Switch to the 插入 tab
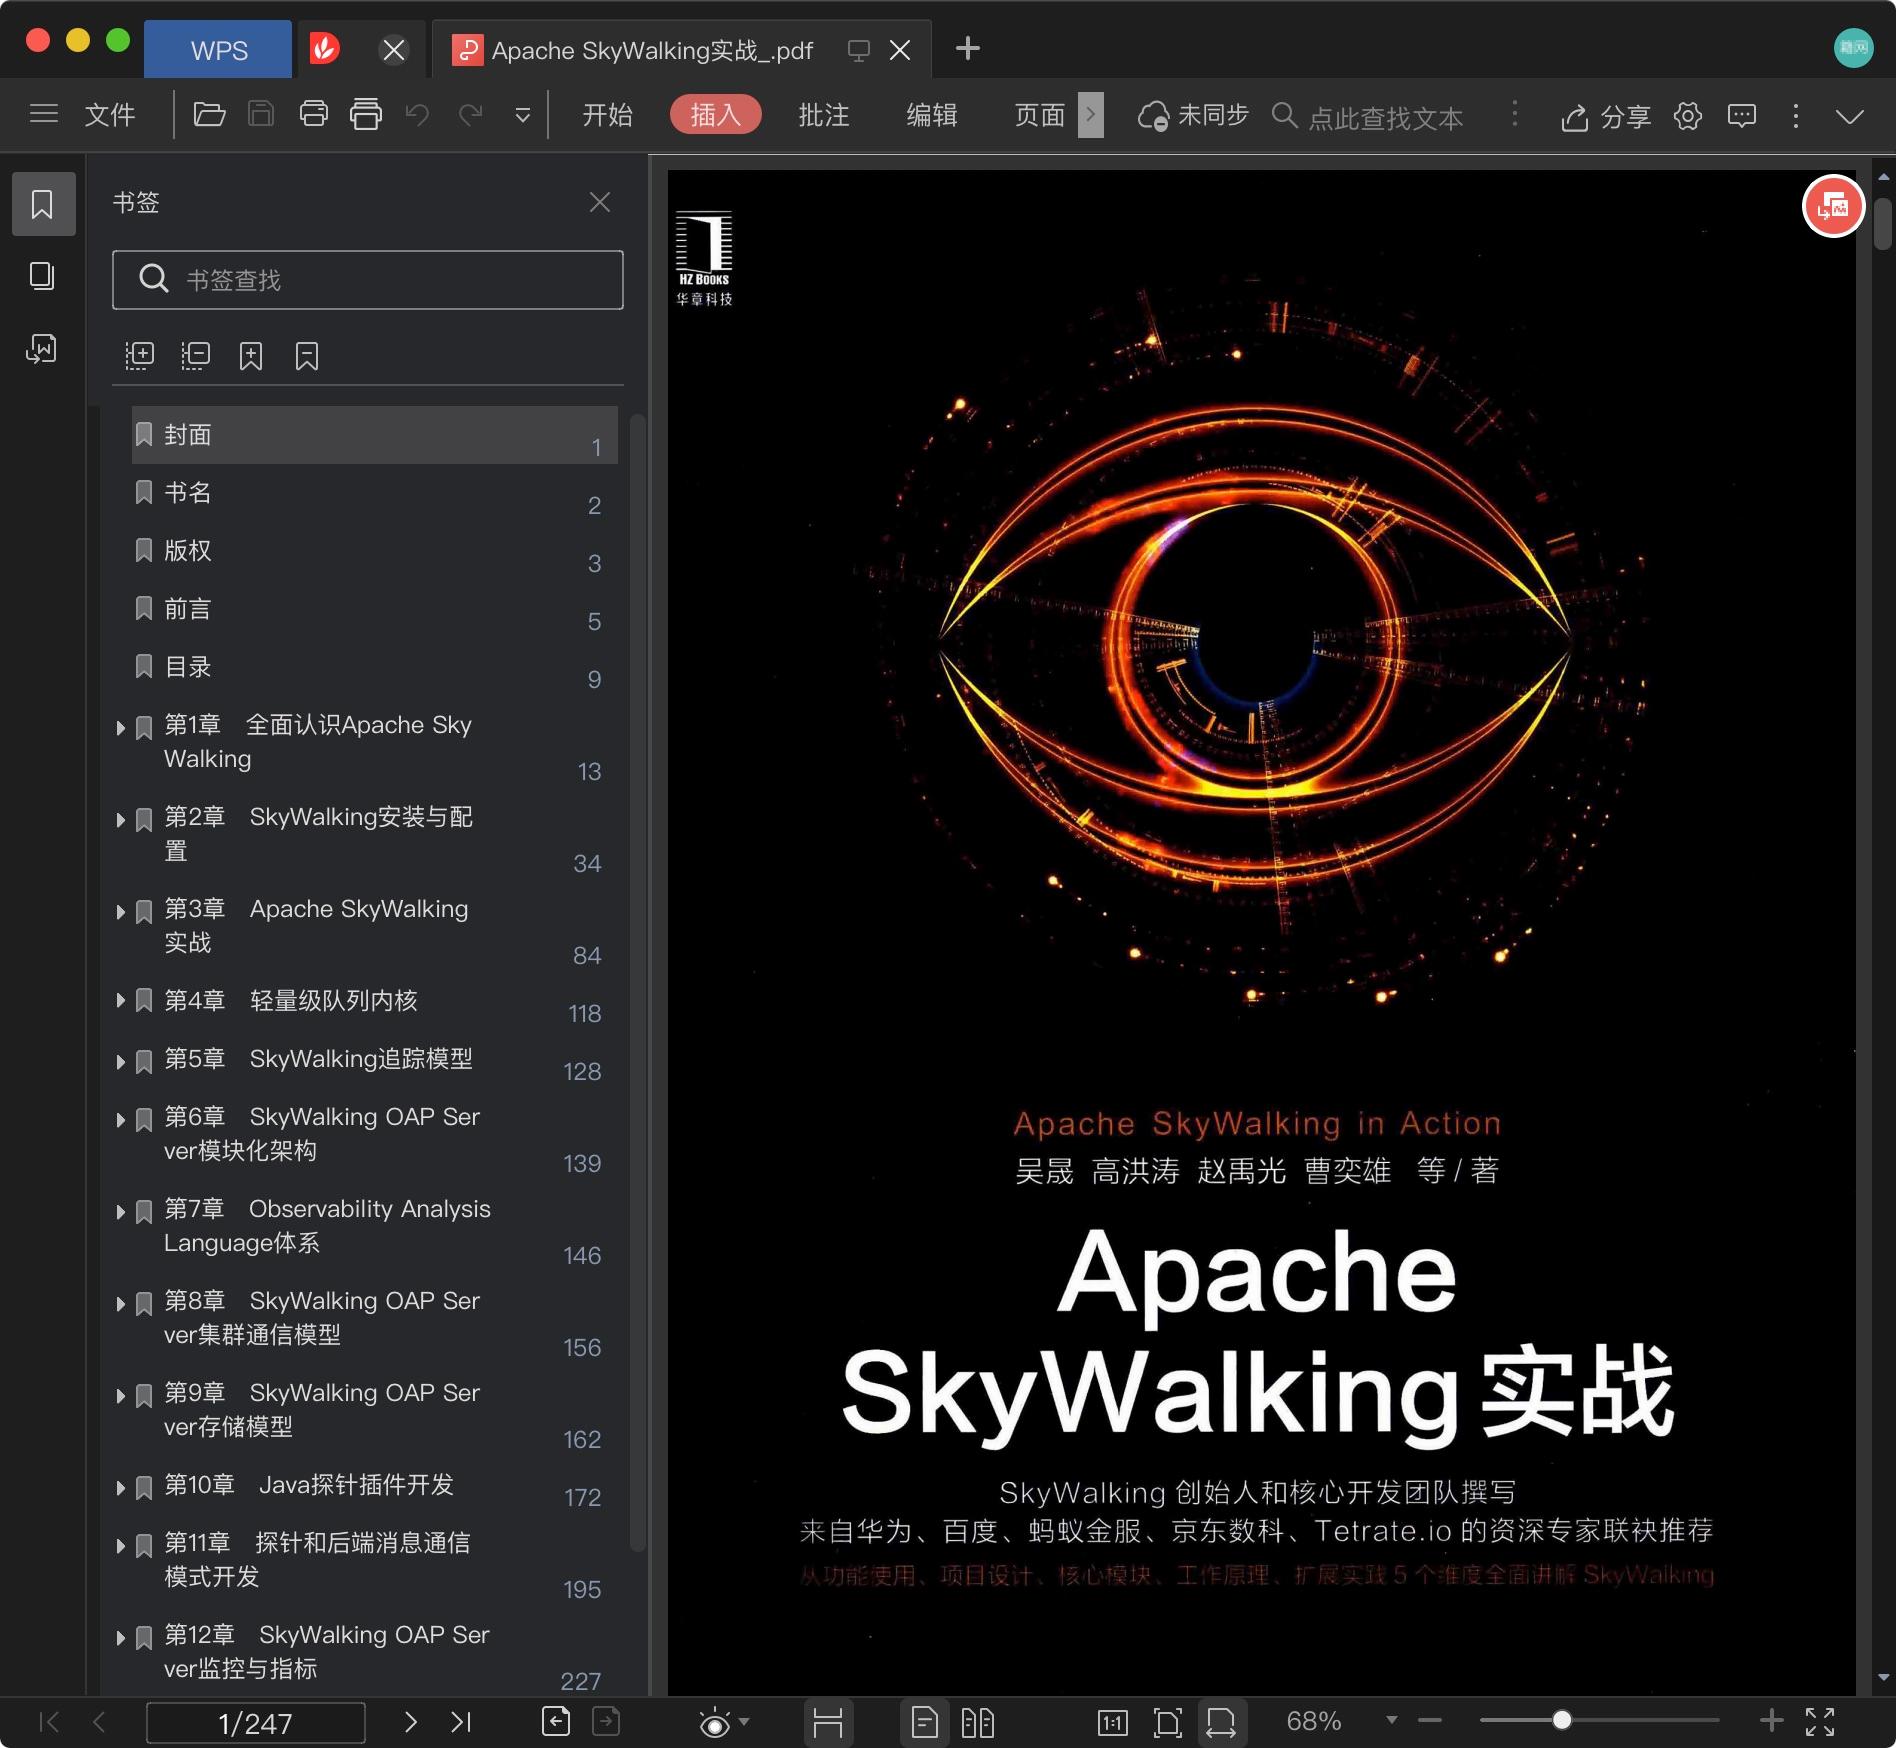1896x1748 pixels. (715, 115)
